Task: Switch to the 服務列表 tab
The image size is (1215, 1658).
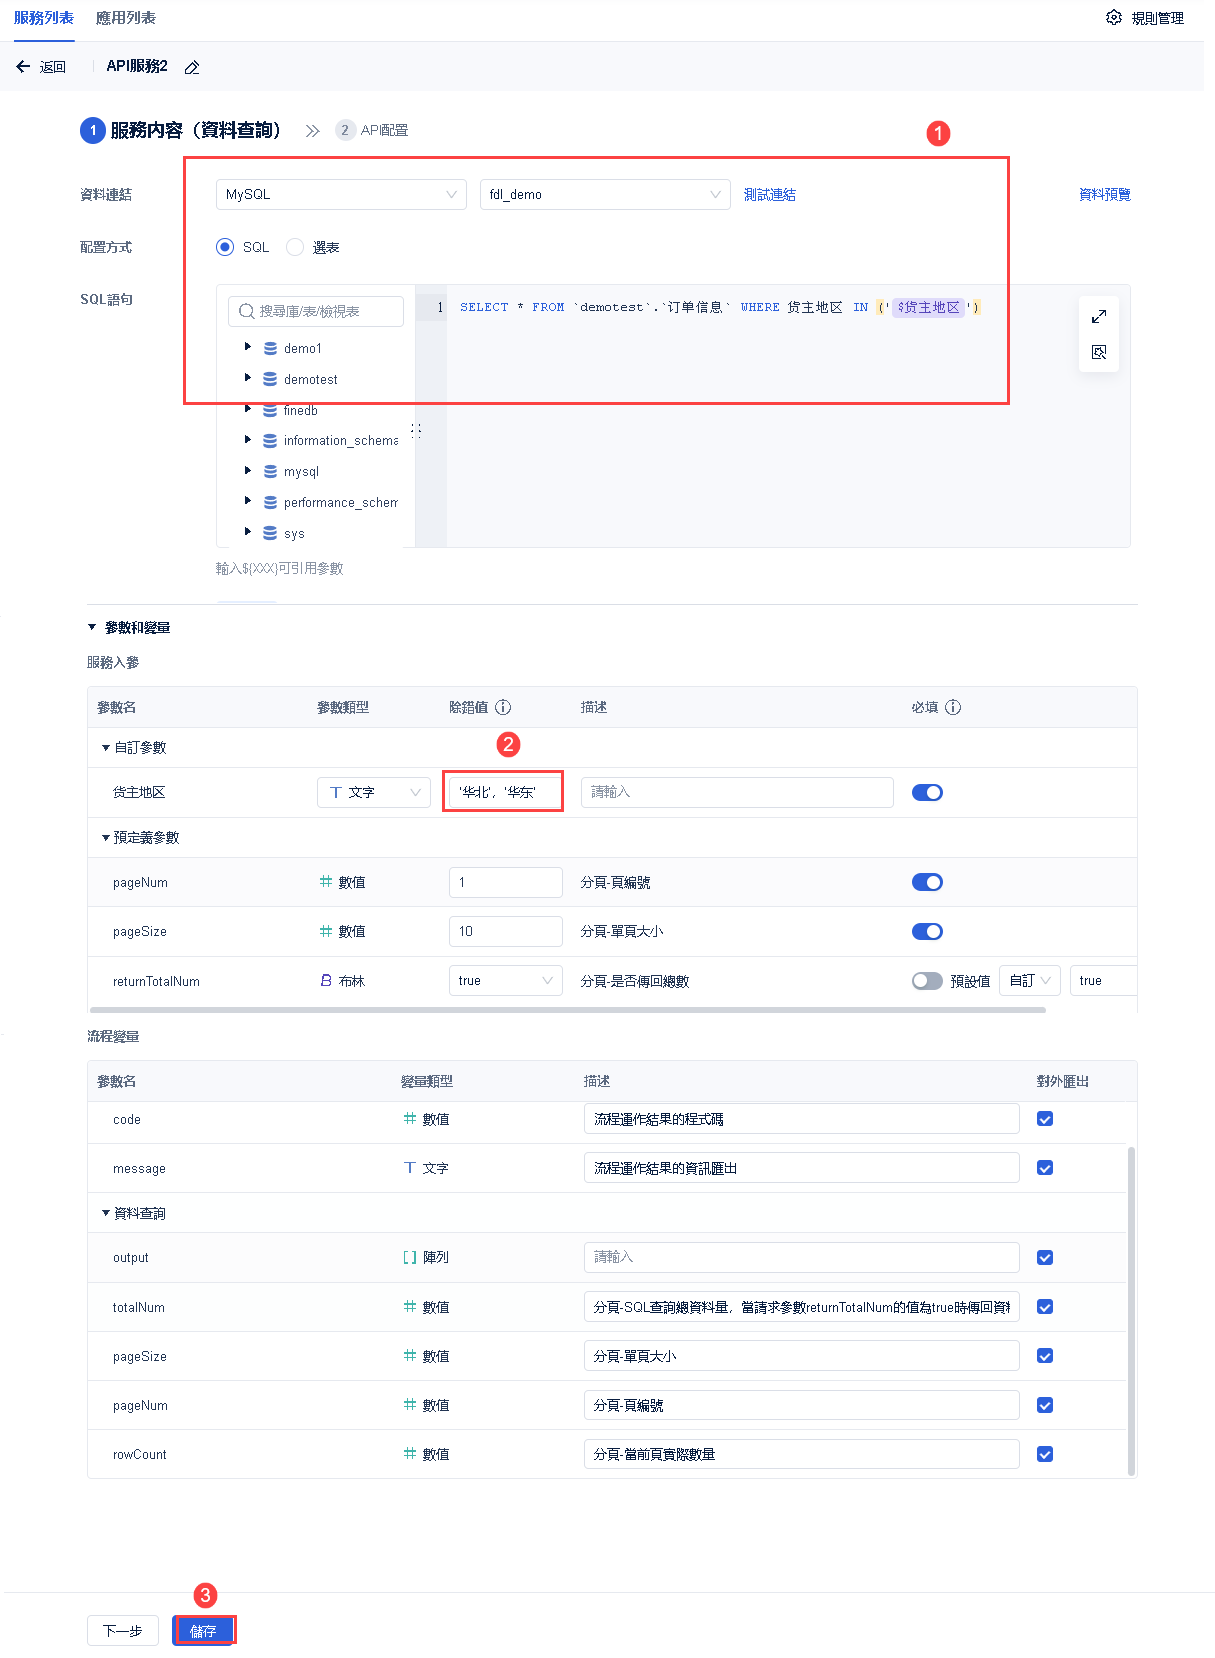Action: [x=44, y=18]
